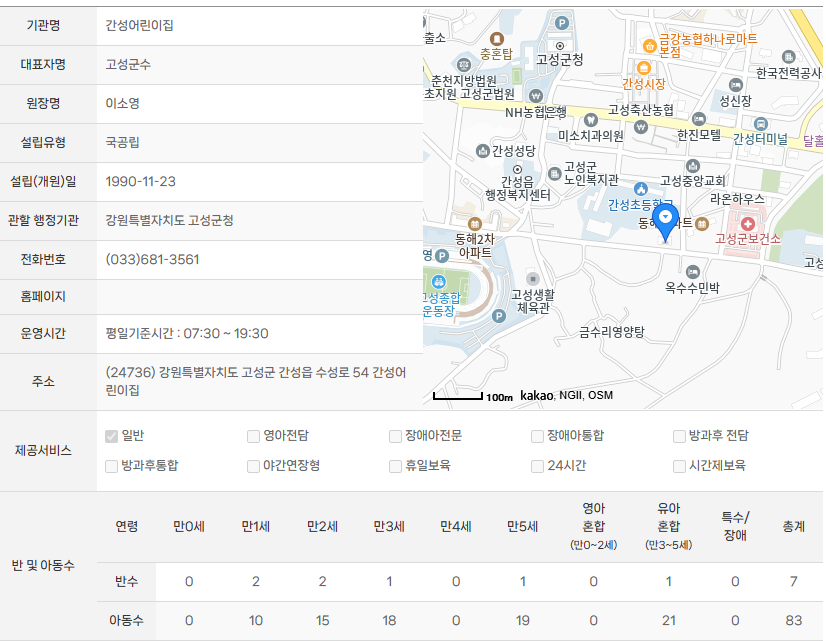Image resolution: width=826 pixels, height=641 pixels.
Task: Click the 만5세 child count 19
Action: tap(523, 620)
